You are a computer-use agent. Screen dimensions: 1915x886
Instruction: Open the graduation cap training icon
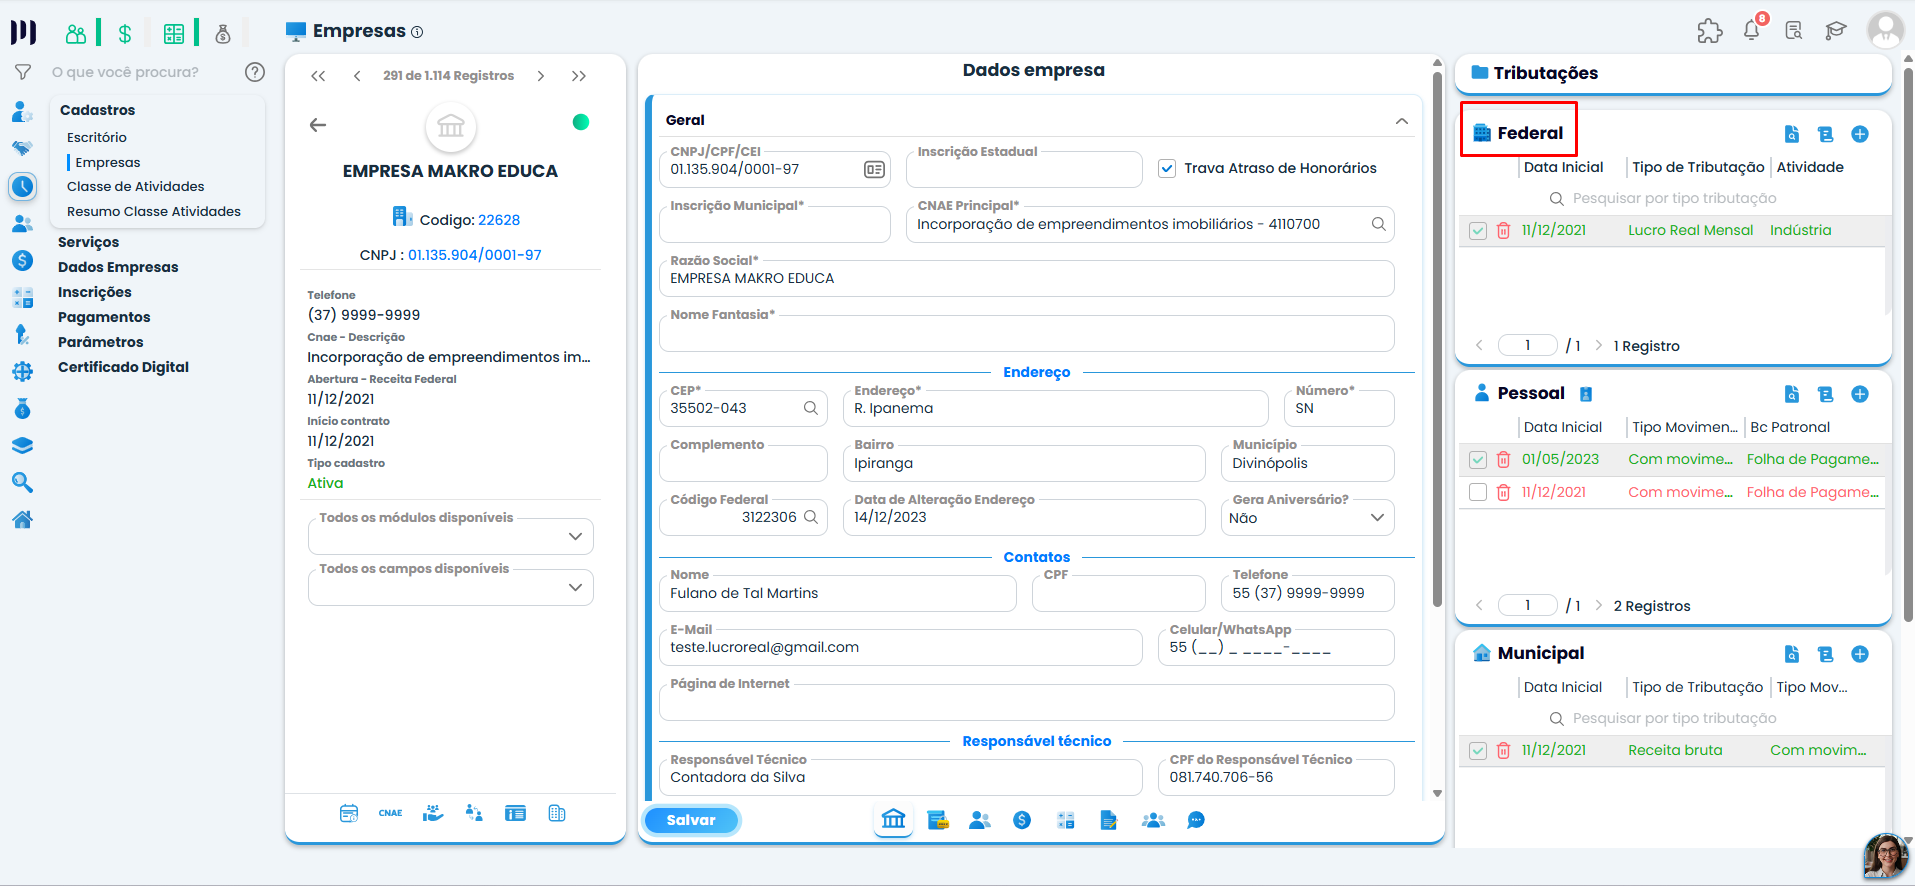click(x=1835, y=31)
